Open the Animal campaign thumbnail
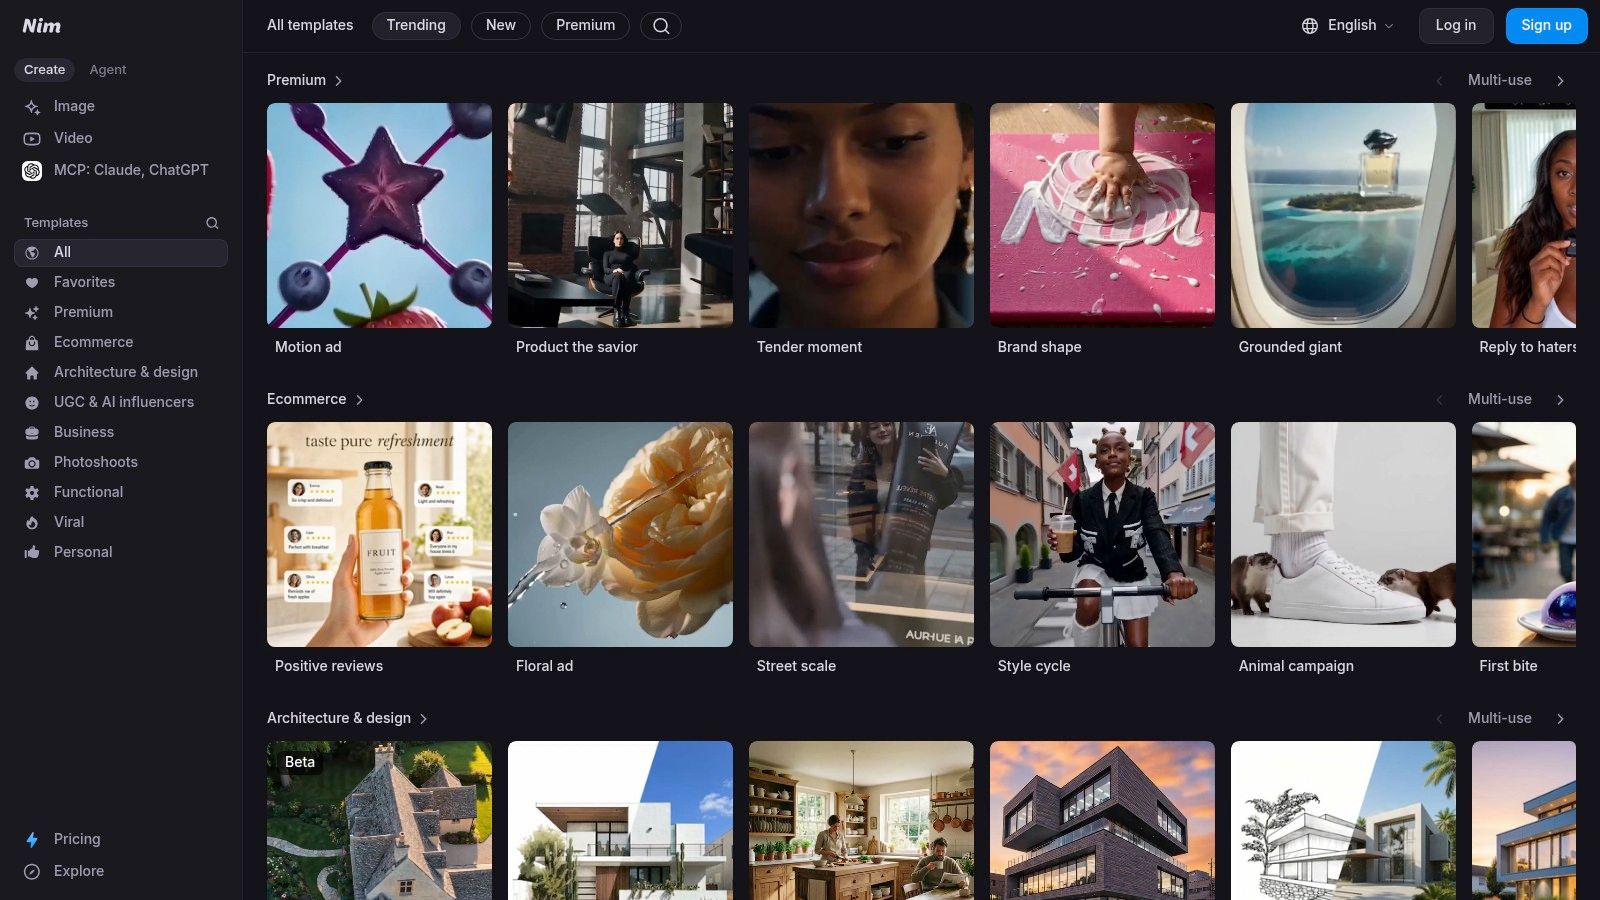This screenshot has width=1600, height=900. 1343,534
